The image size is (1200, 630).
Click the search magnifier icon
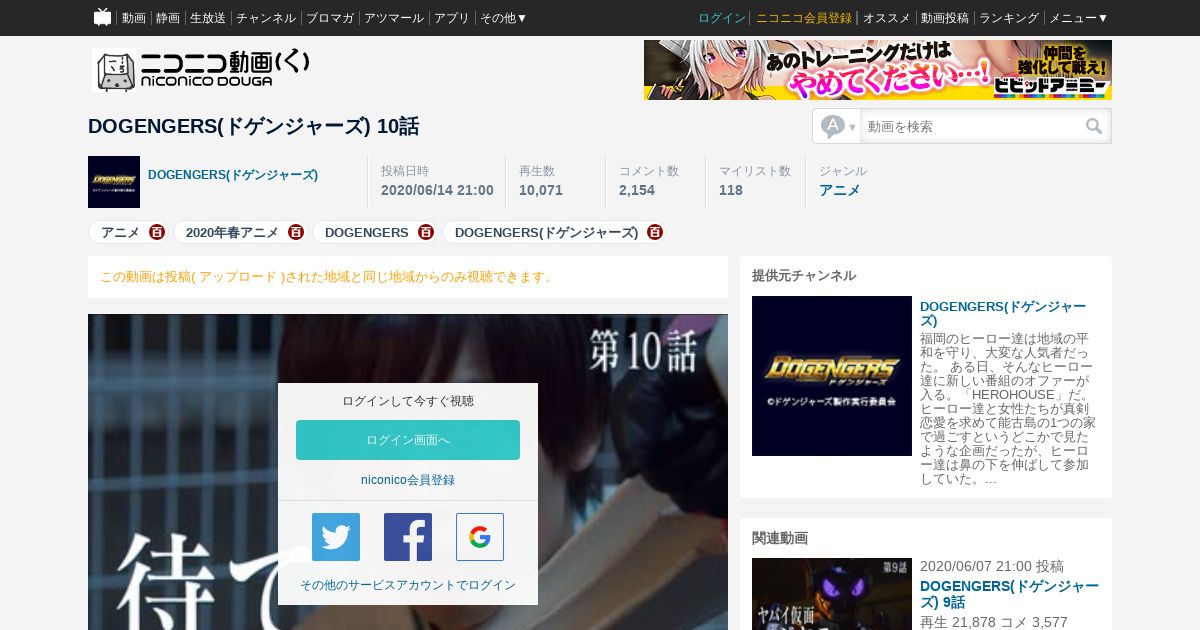1094,126
